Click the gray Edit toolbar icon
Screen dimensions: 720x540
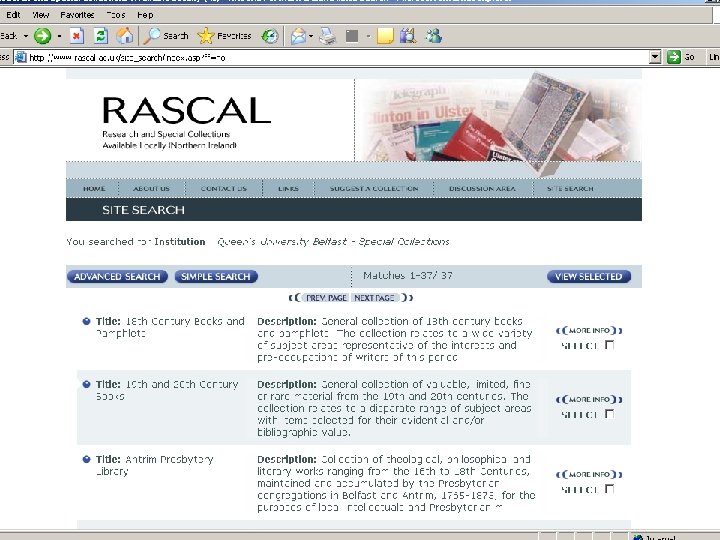click(352, 36)
